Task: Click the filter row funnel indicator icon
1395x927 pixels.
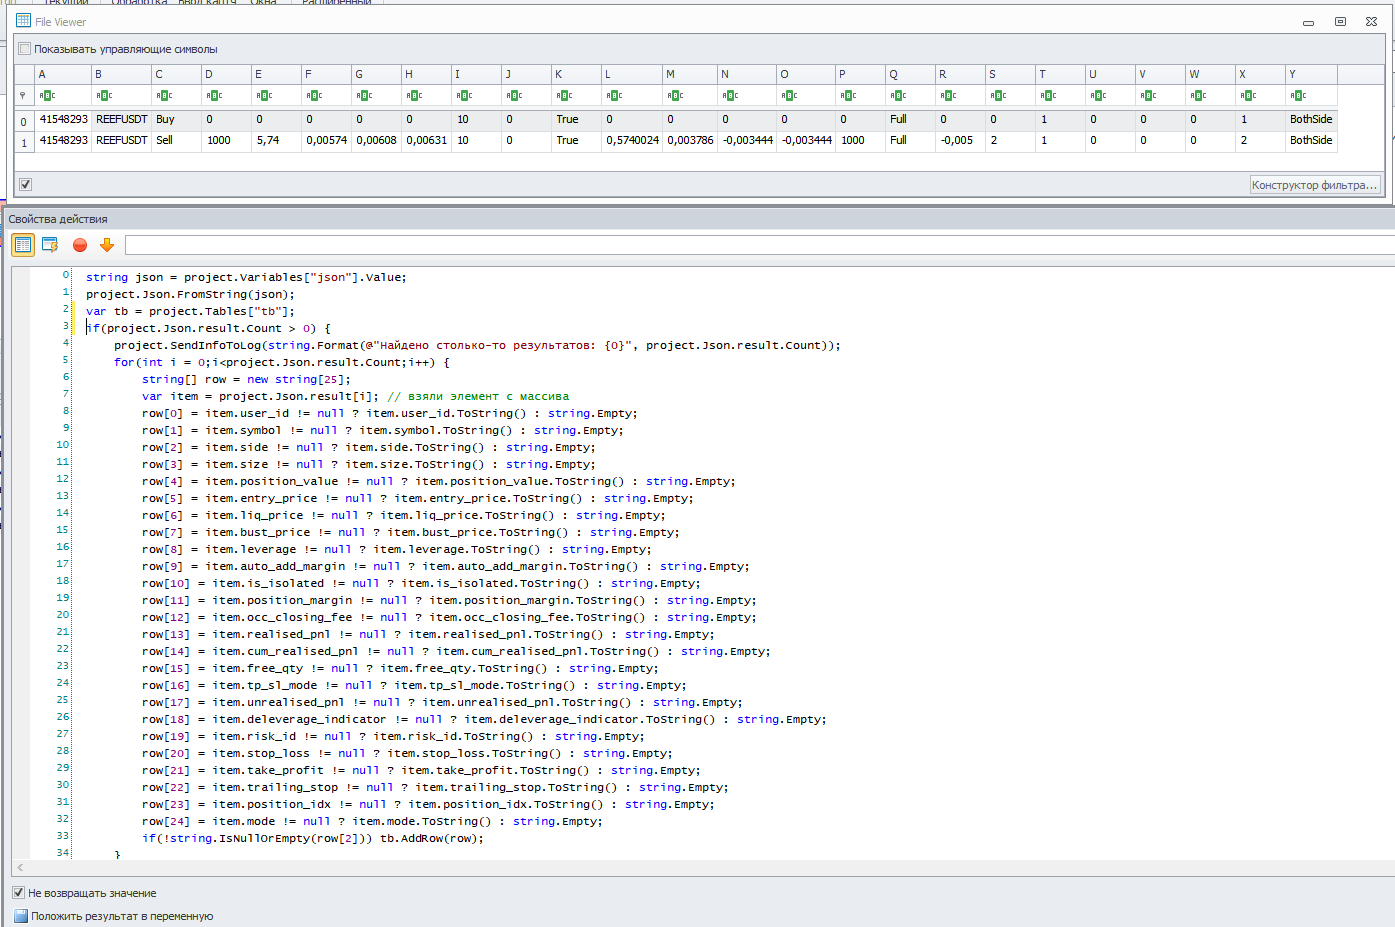Action: [23, 96]
